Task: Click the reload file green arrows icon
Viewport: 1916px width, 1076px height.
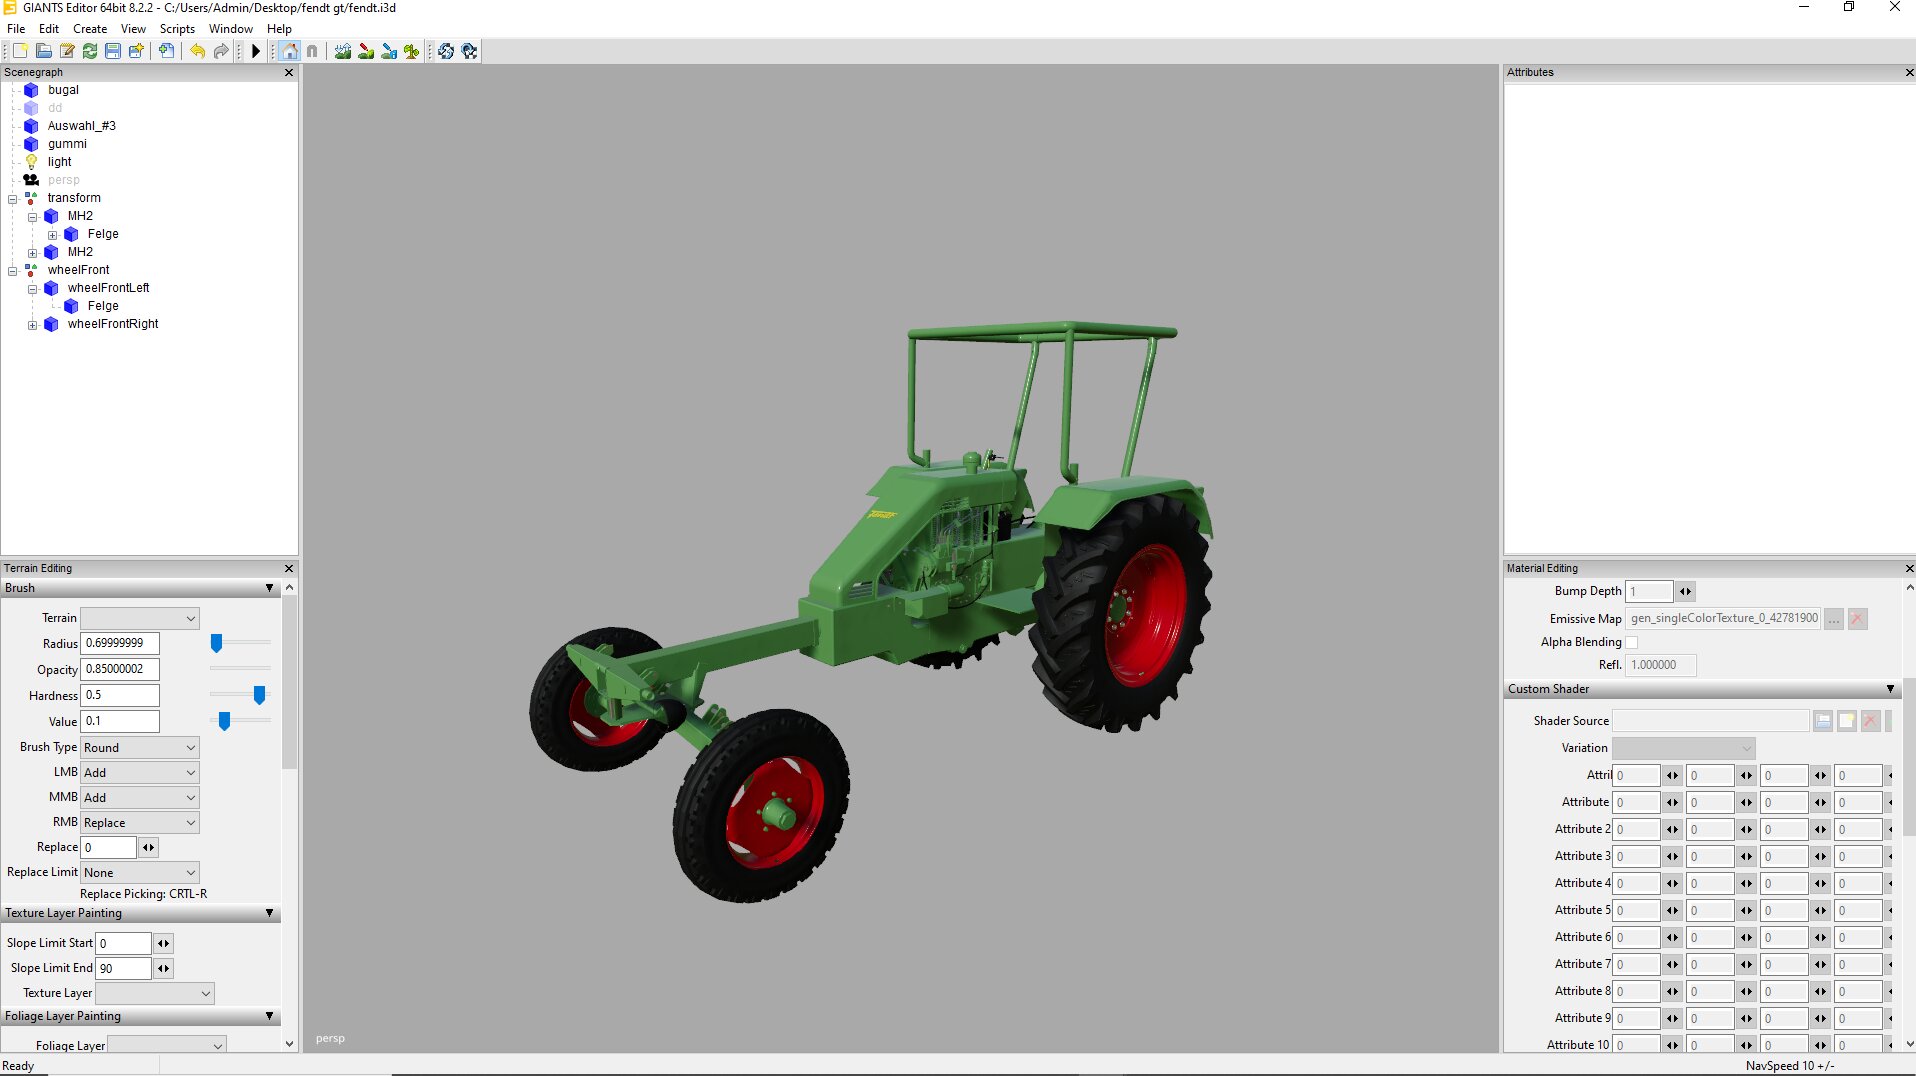Action: pos(90,51)
